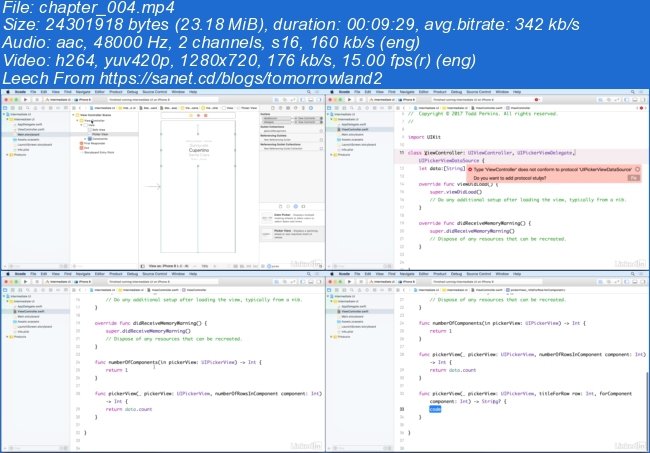Zoom out on the storyboard canvas
This screenshot has height=453, width=650.
(194, 266)
